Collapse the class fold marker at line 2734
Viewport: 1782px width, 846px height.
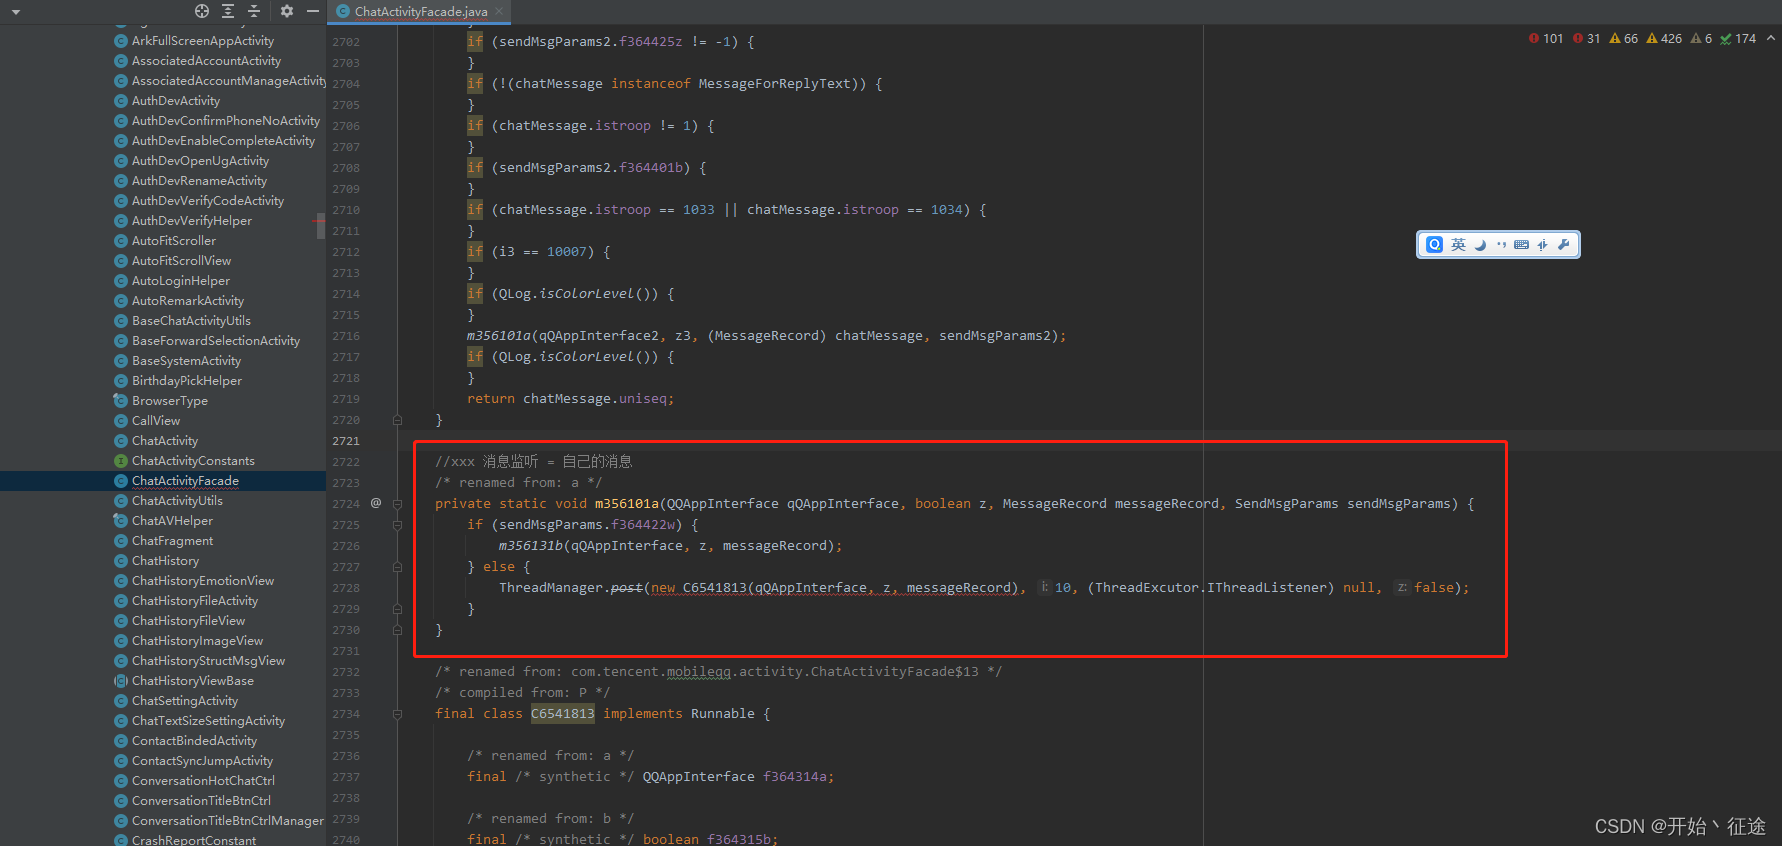[397, 714]
